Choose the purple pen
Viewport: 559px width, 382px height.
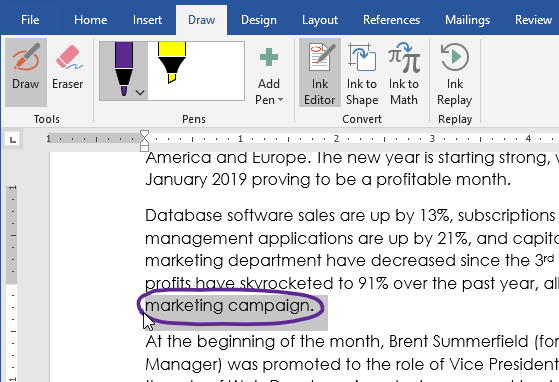(x=123, y=69)
